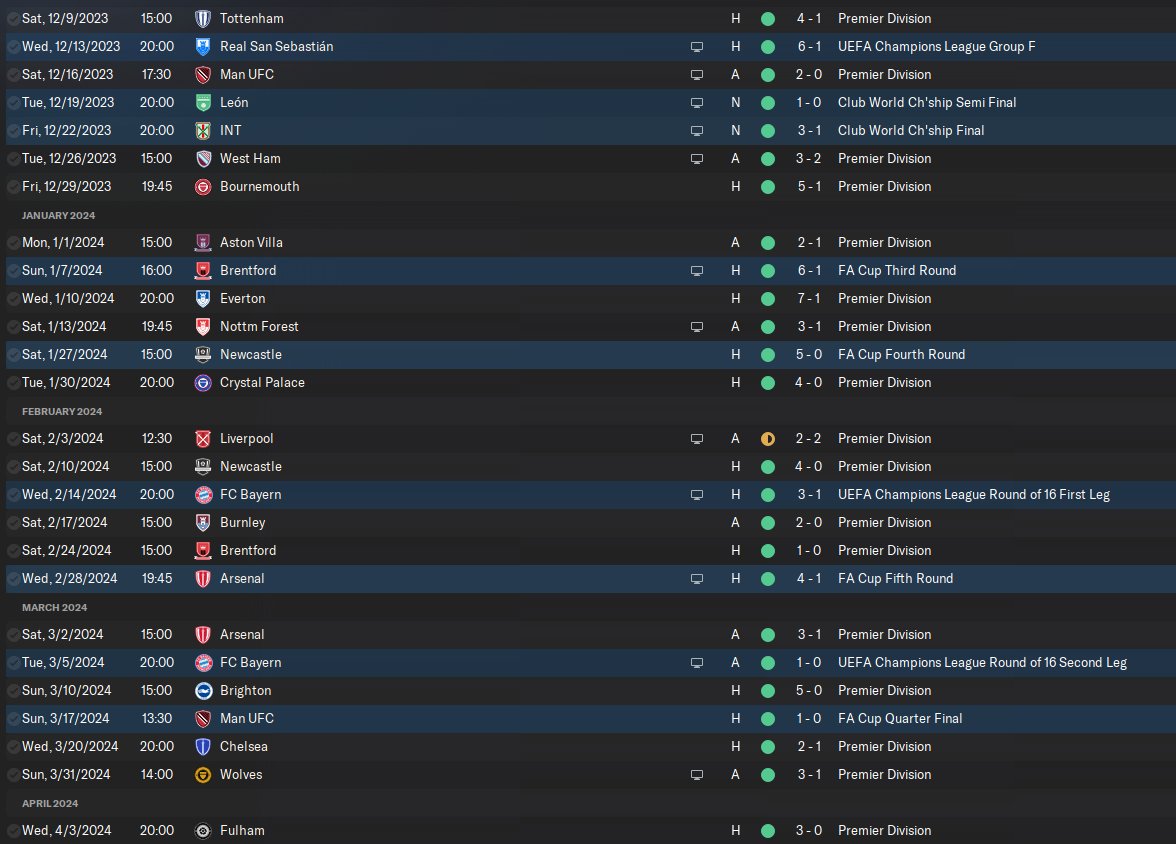Screen dimensions: 1176x844
Task: Click the FC Bayern badge on 2/14/2024
Action: coord(202,495)
